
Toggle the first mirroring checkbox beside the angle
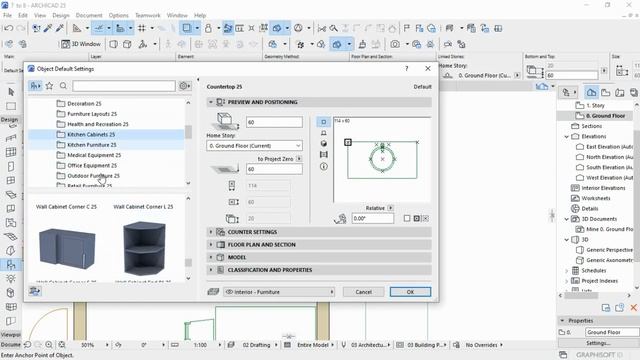tap(407, 218)
